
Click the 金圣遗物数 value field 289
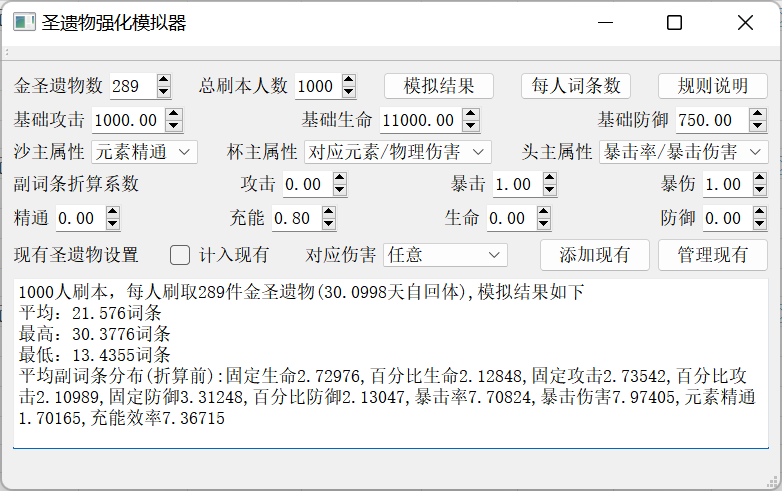click(133, 86)
